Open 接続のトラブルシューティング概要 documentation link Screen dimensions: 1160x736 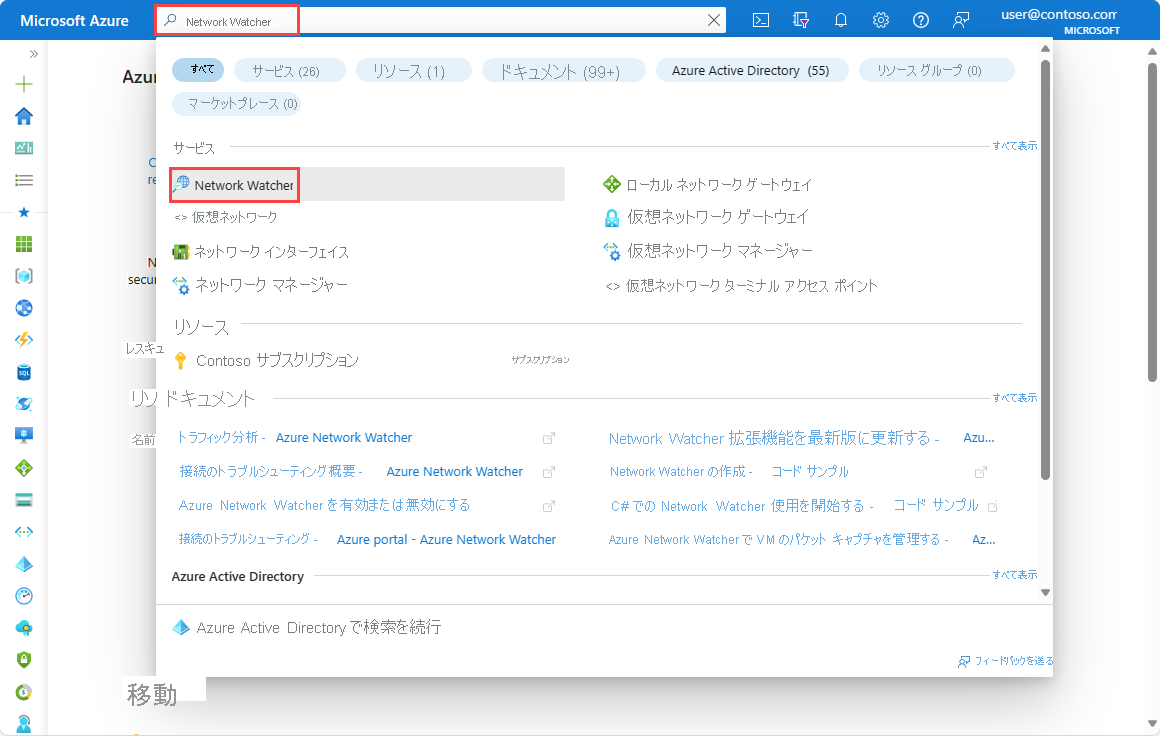click(x=351, y=472)
